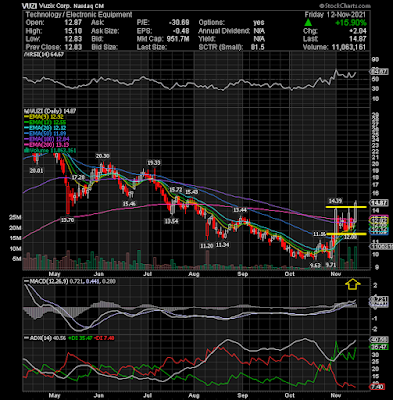393x400 pixels.
Task: Click the 9.63 low price label
Action: click(315, 265)
